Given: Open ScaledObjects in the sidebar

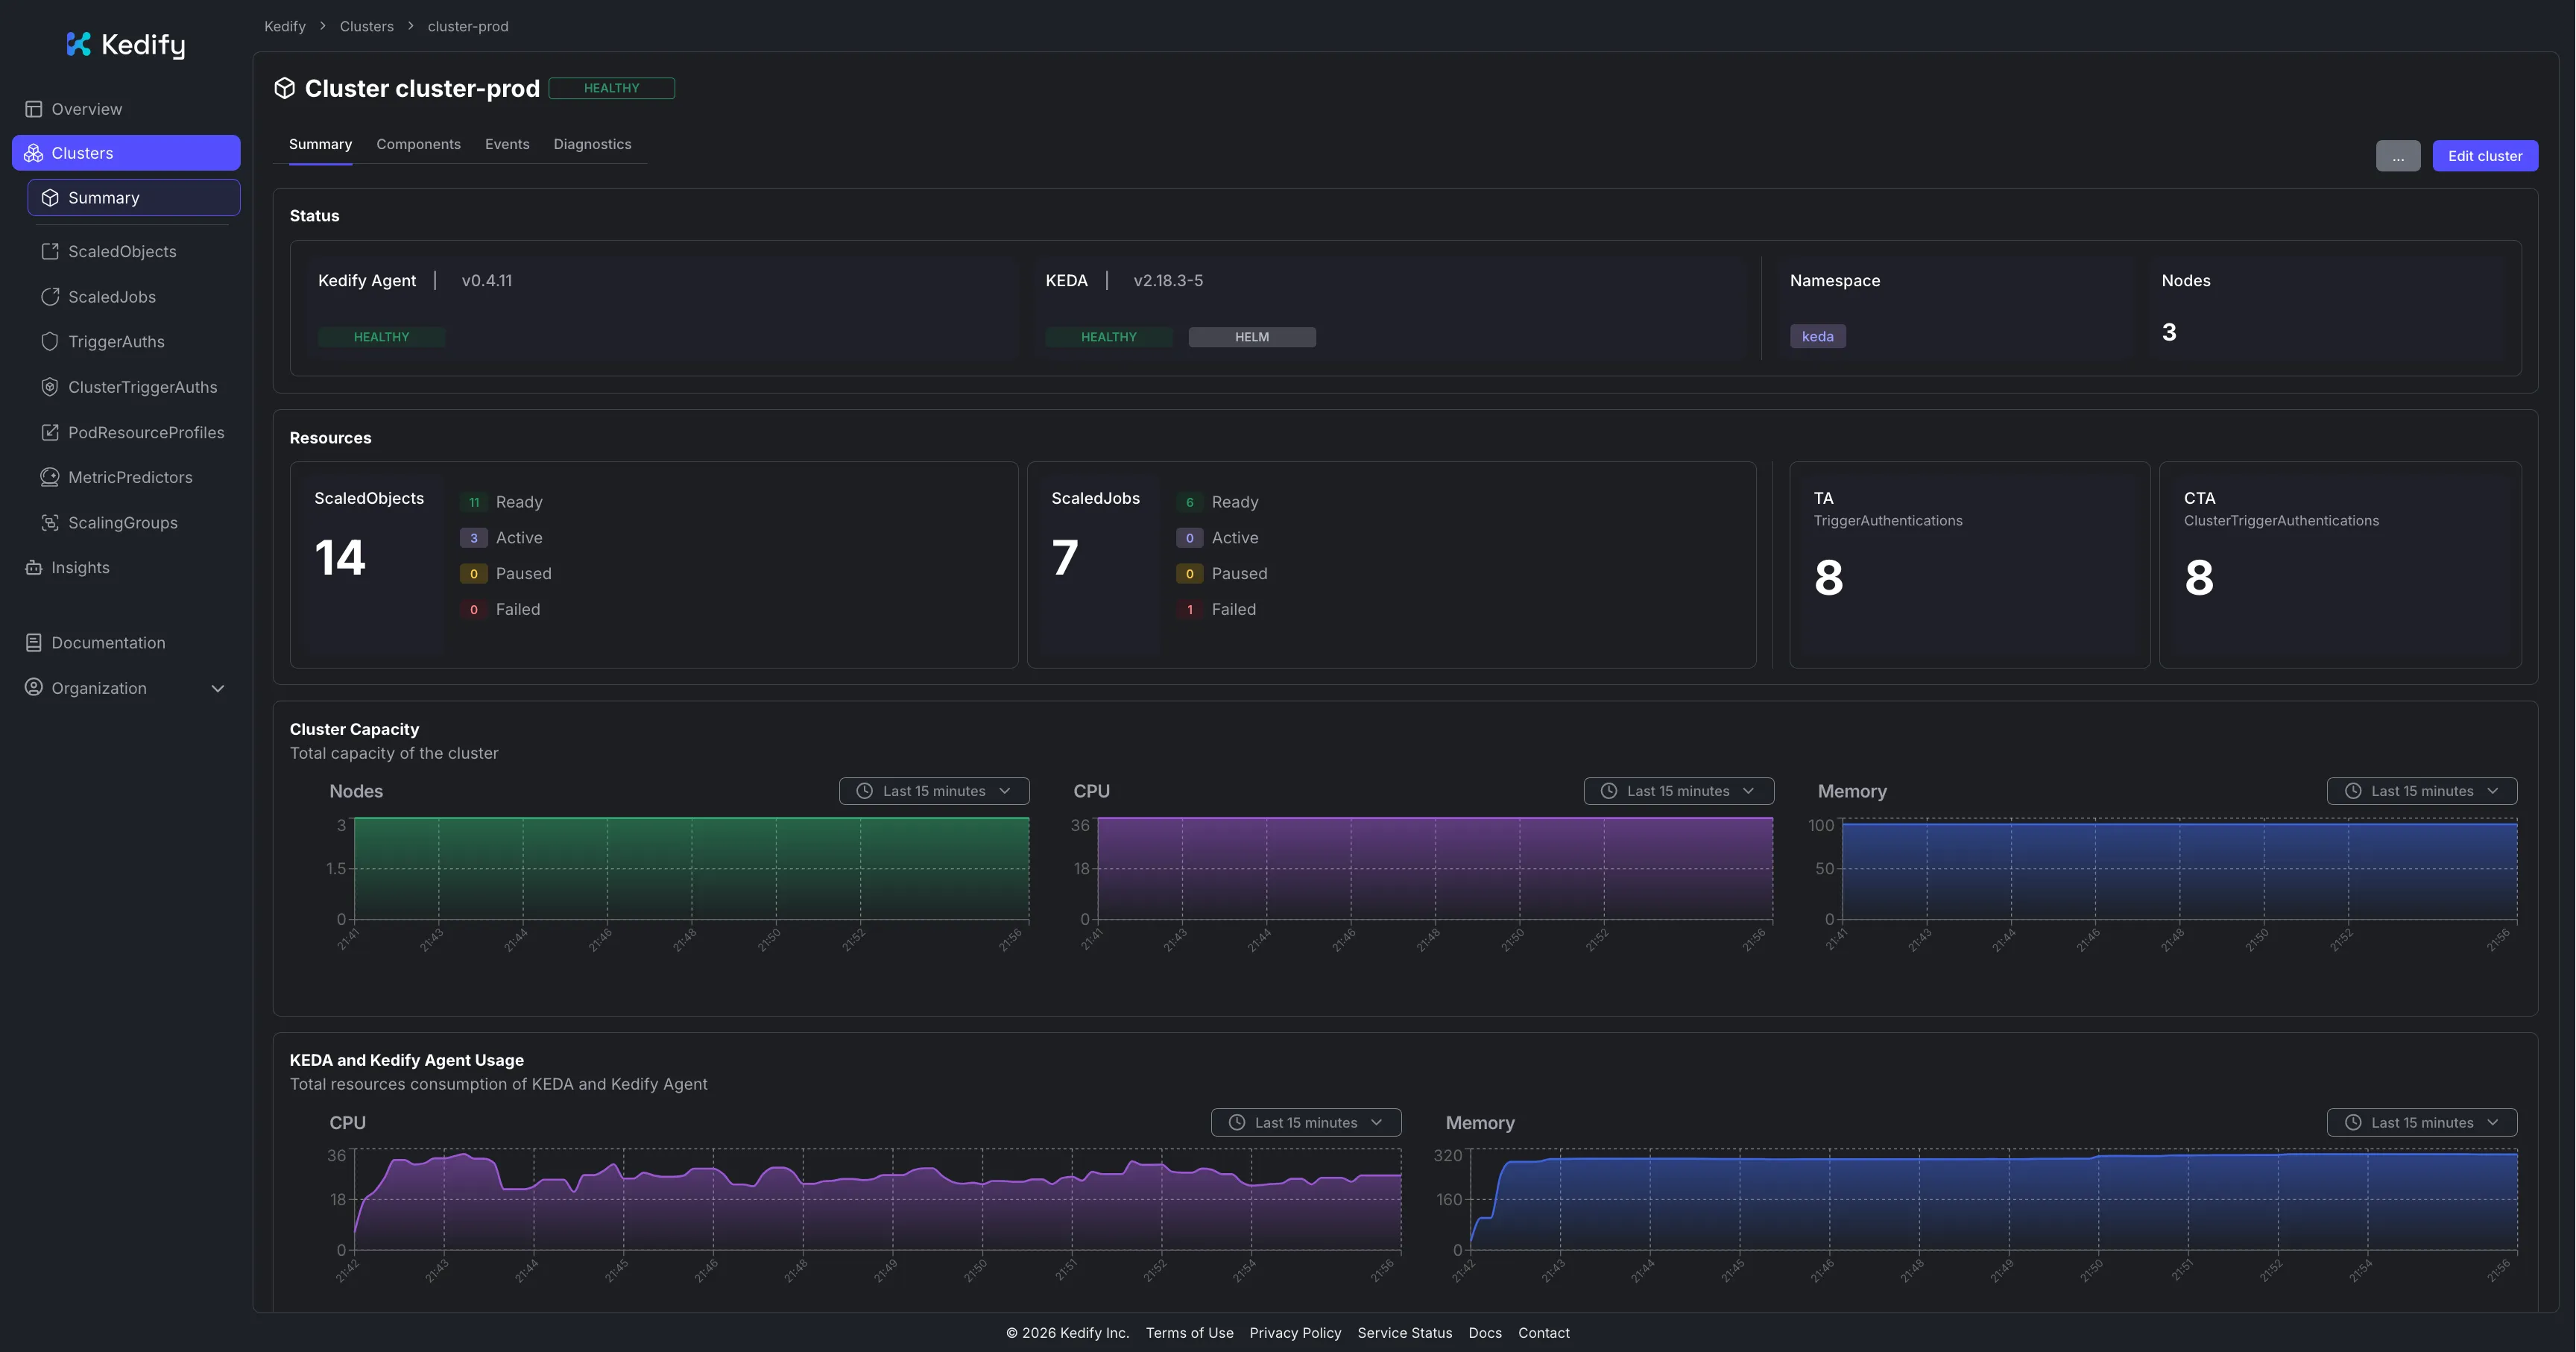Looking at the screenshot, I should coord(133,252).
